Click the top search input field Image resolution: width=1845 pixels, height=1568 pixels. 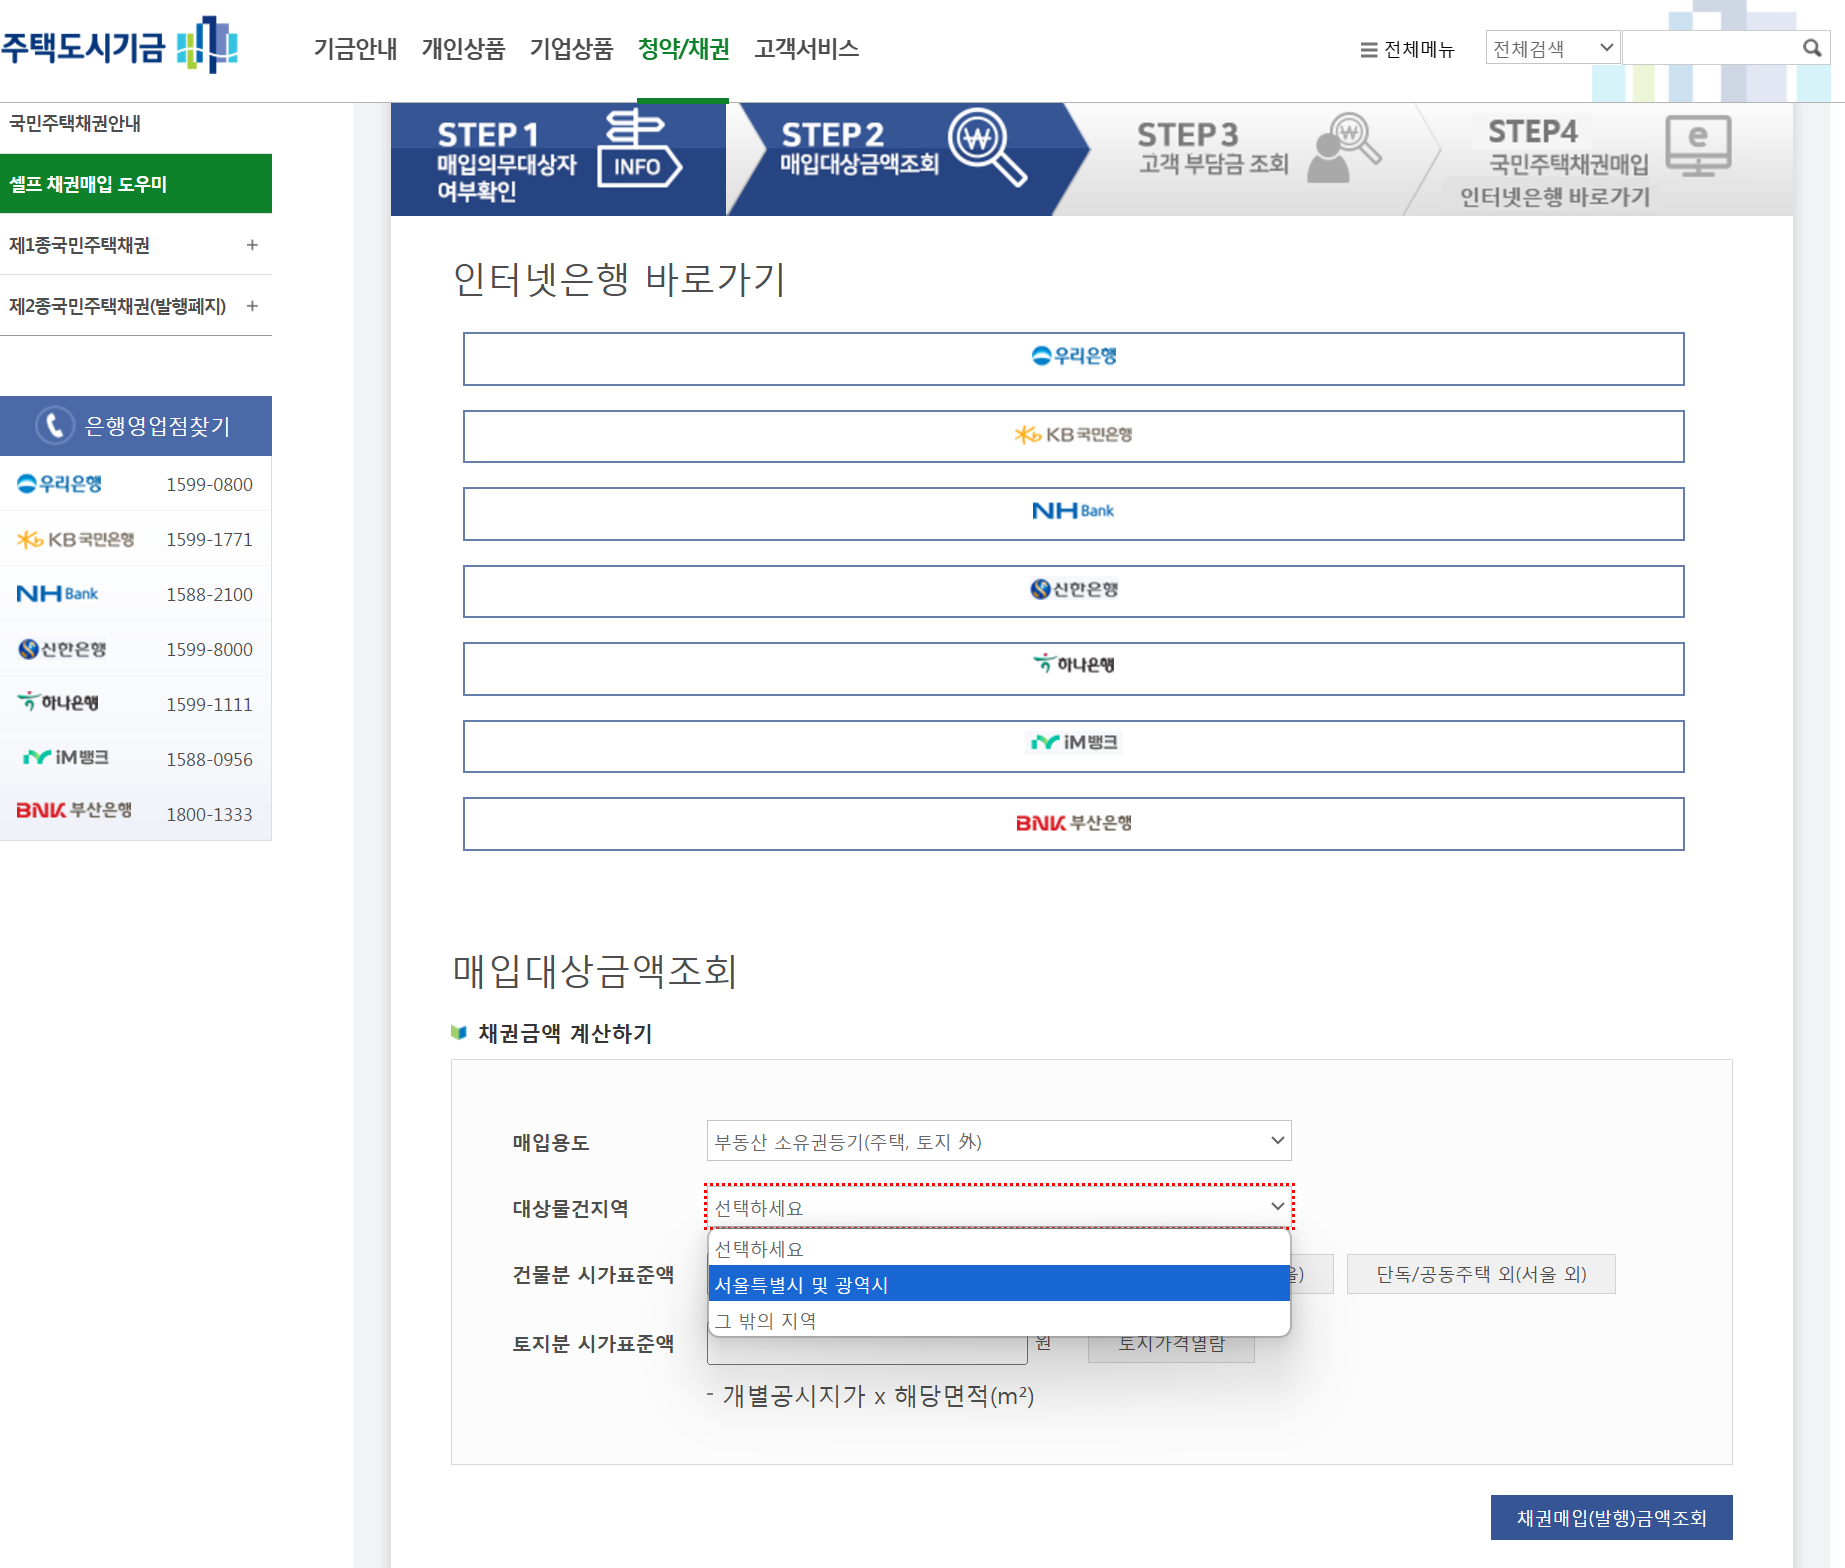click(1710, 48)
